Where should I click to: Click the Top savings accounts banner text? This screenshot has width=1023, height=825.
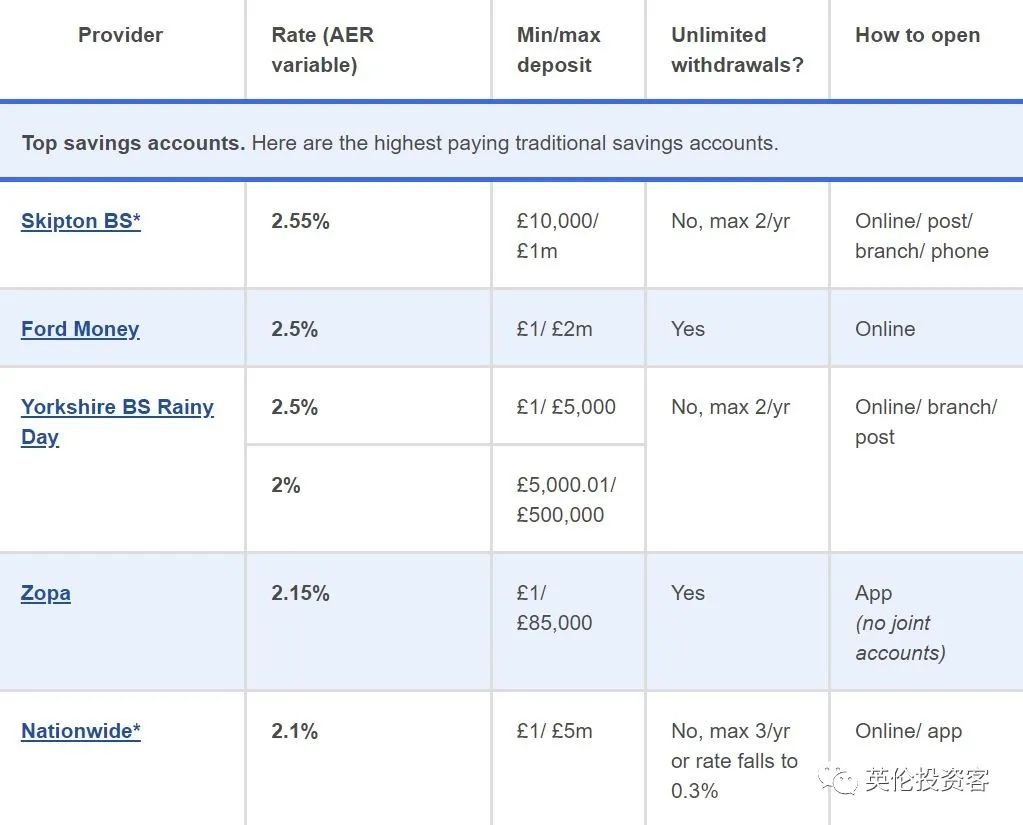coord(400,143)
